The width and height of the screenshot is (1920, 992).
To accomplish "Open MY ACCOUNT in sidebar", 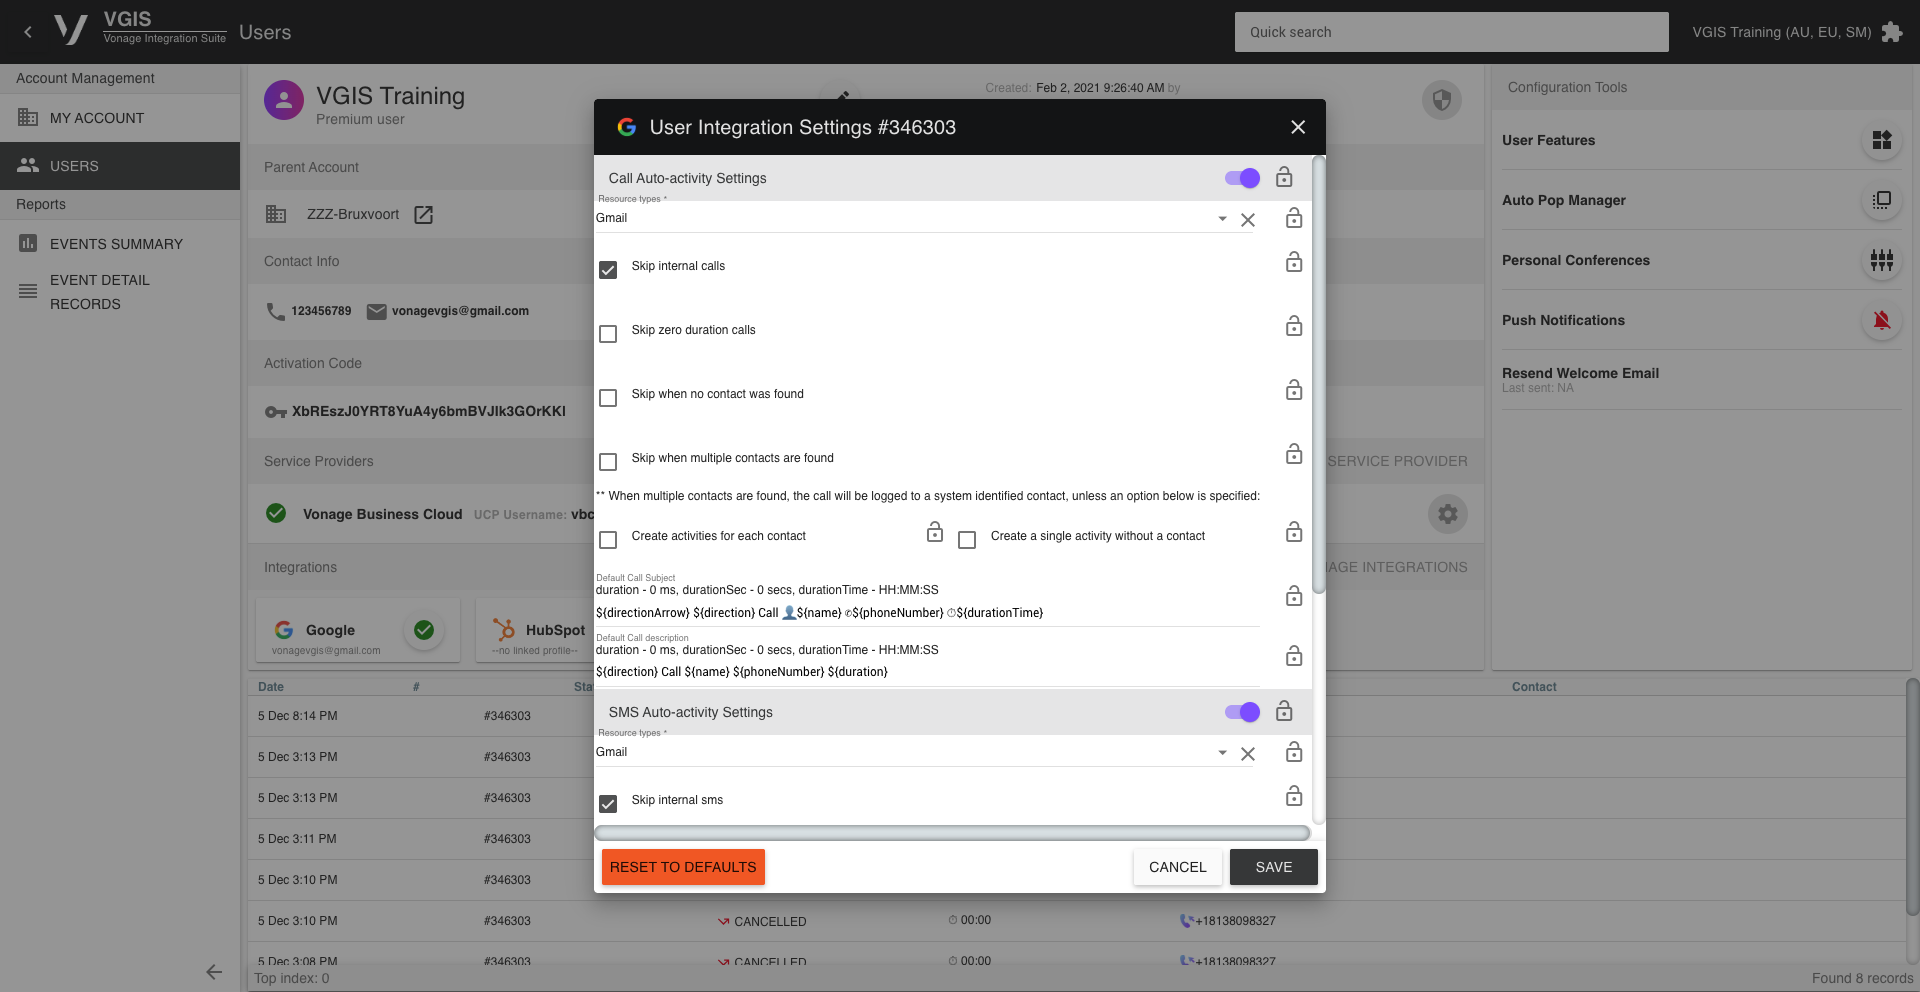I will pyautogui.click(x=97, y=118).
